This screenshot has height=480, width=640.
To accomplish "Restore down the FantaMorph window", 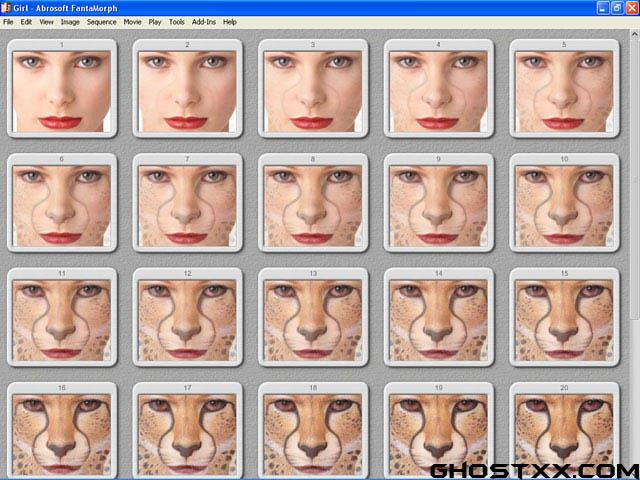I will pyautogui.click(x=618, y=8).
